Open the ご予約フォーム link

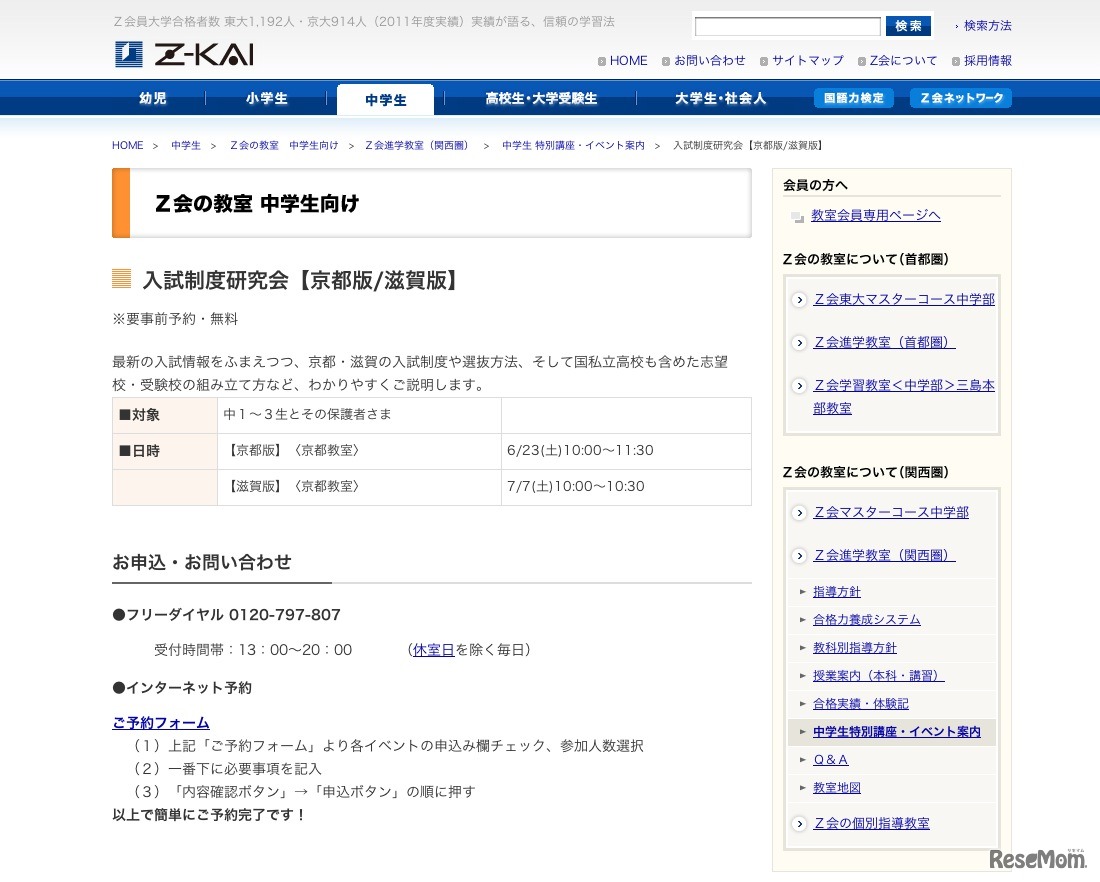161,723
